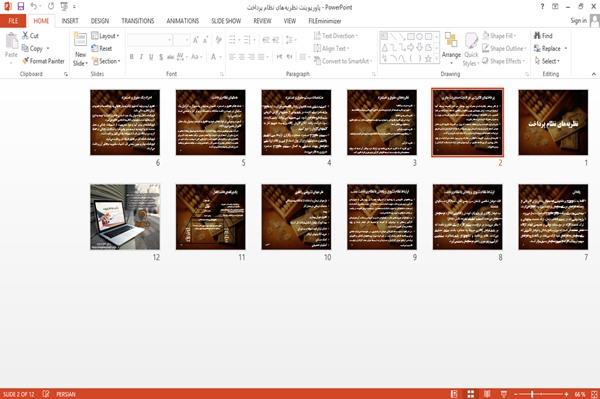Switch to Slide Sorter view in status bar
The image size is (600, 399).
click(x=471, y=394)
